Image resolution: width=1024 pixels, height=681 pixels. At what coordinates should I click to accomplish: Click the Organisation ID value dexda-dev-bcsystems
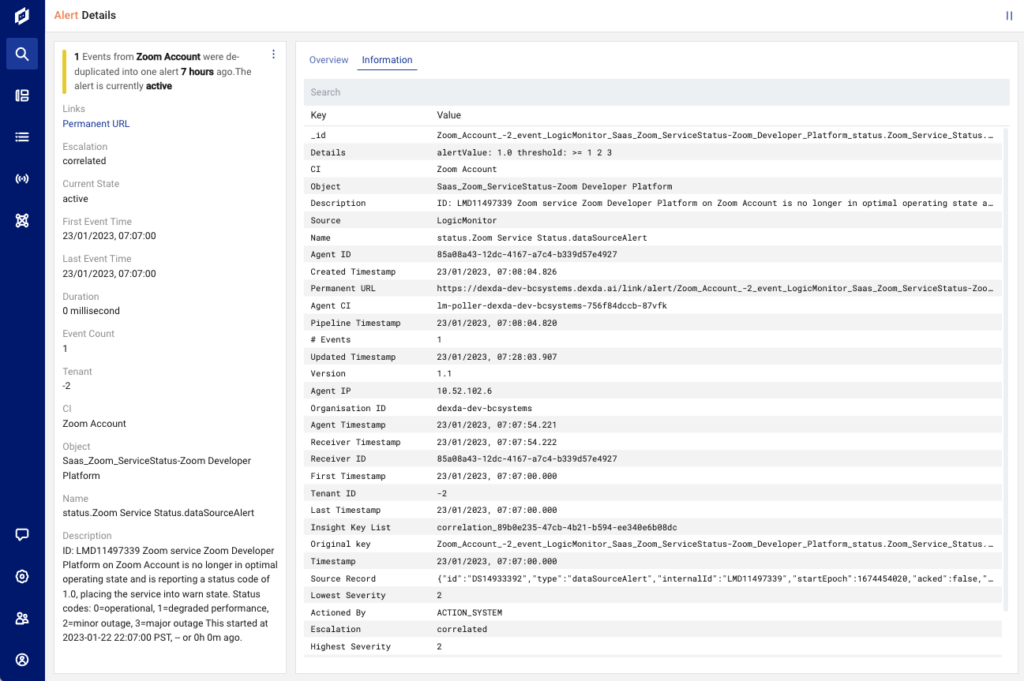pyautogui.click(x=485, y=408)
